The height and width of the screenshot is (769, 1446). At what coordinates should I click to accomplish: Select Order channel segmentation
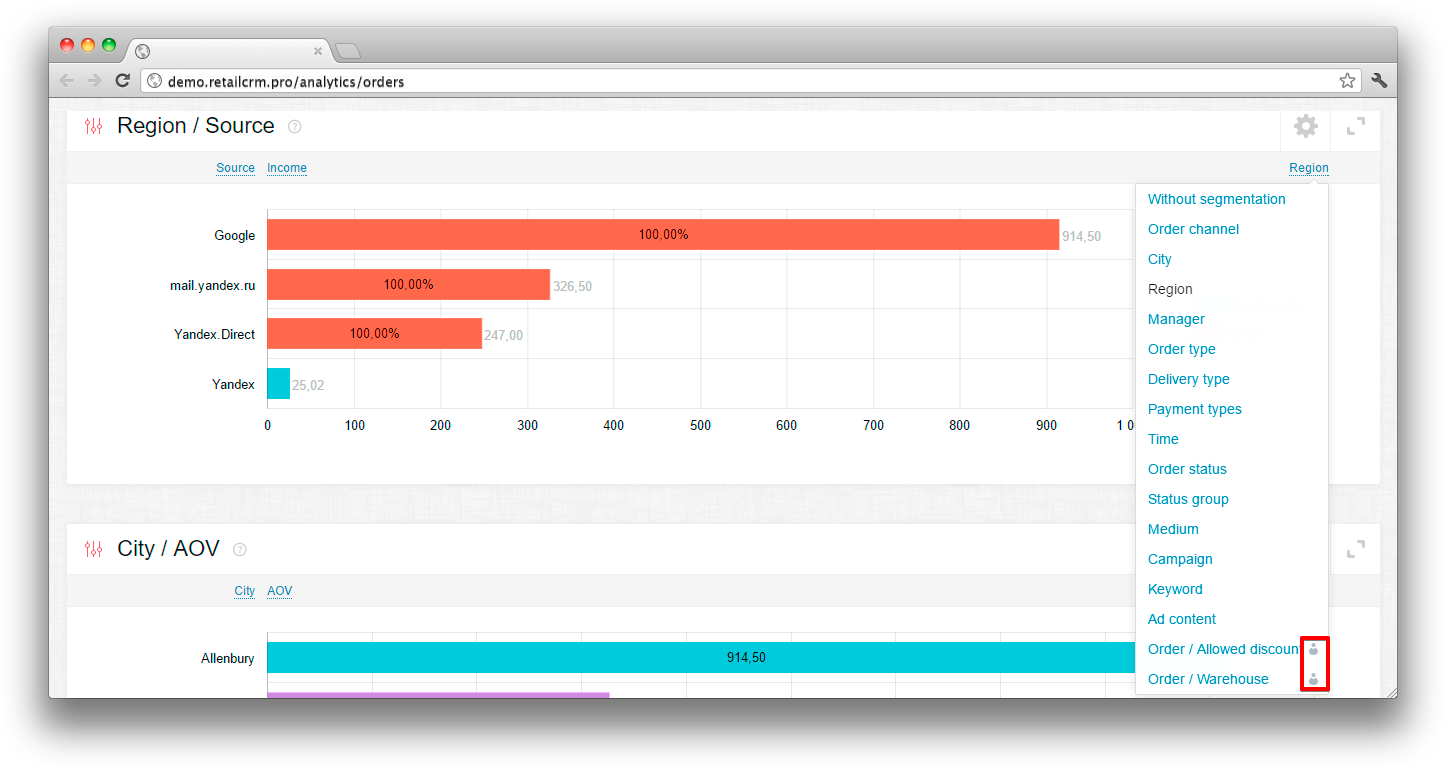pyautogui.click(x=1193, y=229)
